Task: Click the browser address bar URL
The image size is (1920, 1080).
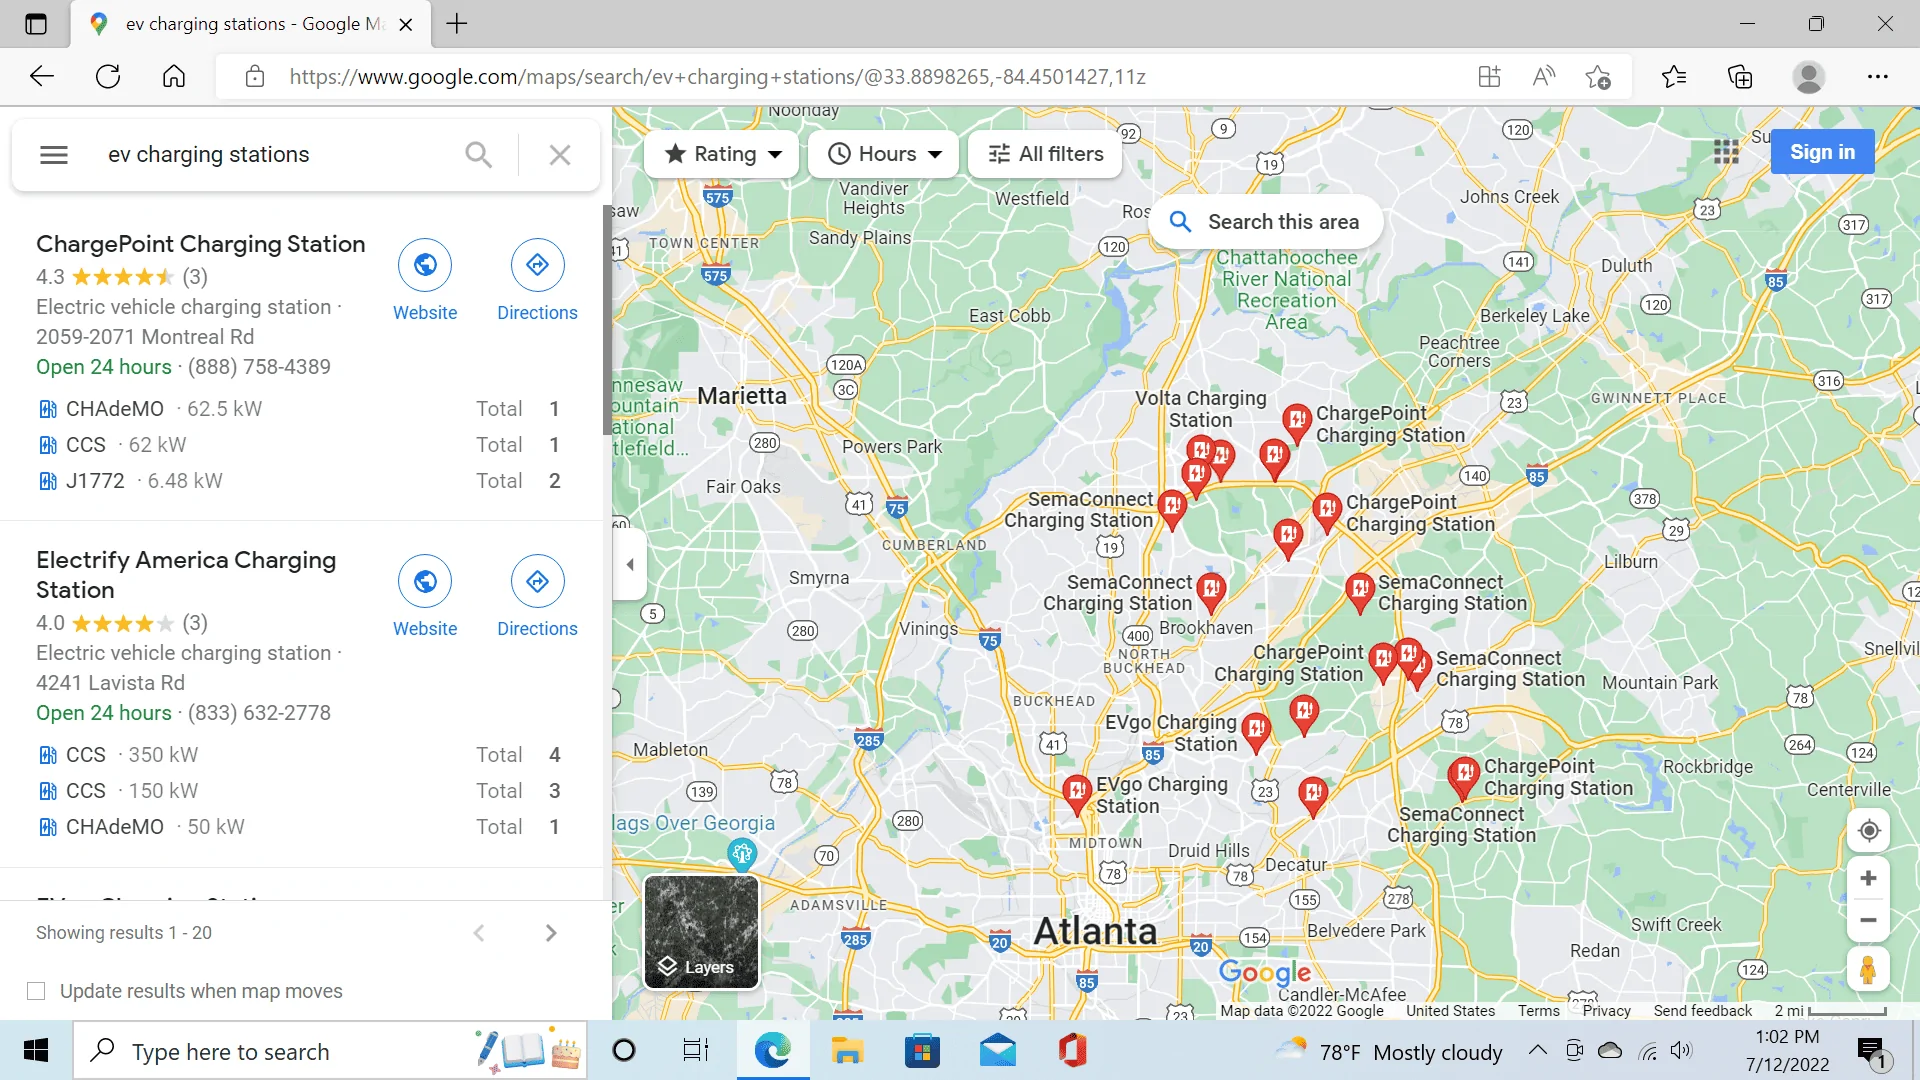Action: pos(717,77)
